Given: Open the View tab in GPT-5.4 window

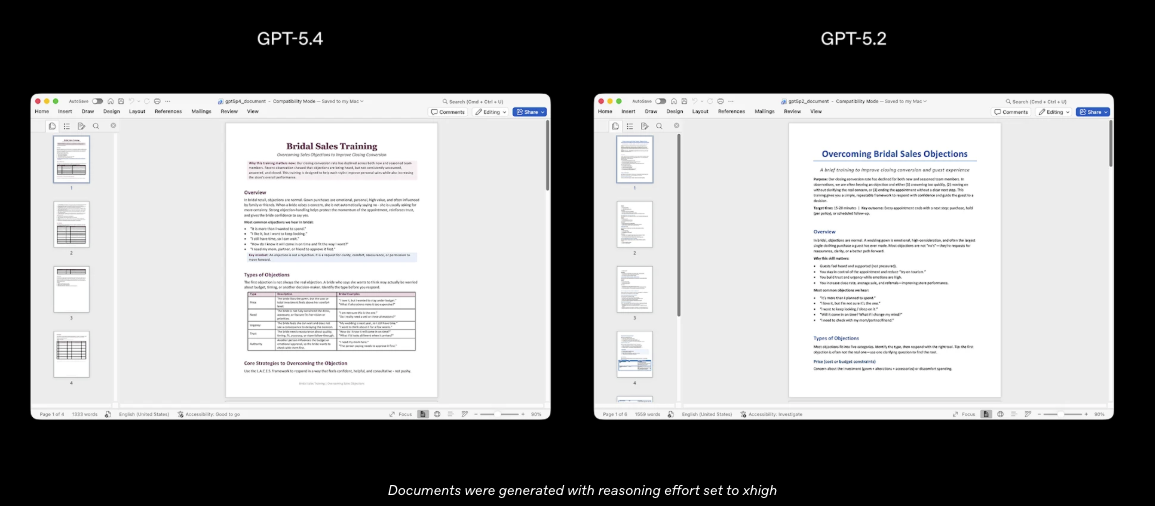Looking at the screenshot, I should [x=253, y=111].
